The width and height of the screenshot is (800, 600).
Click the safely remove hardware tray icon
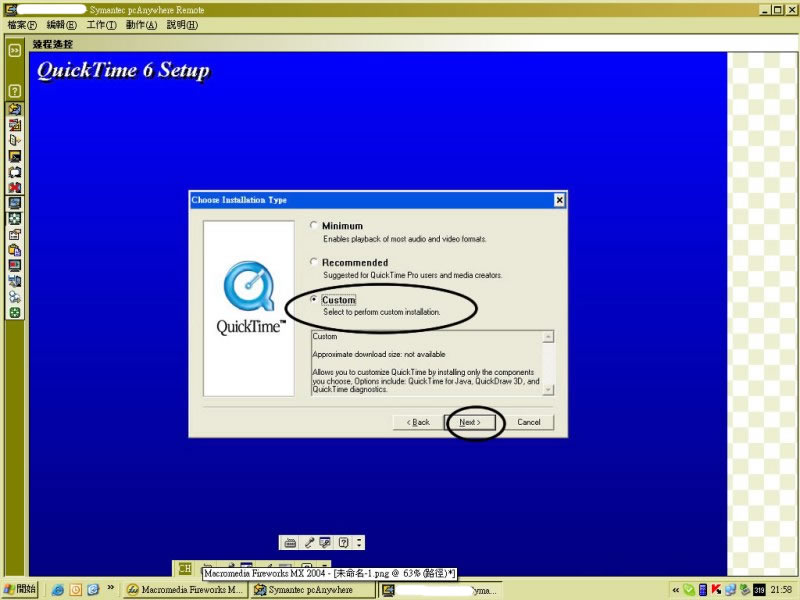click(744, 590)
